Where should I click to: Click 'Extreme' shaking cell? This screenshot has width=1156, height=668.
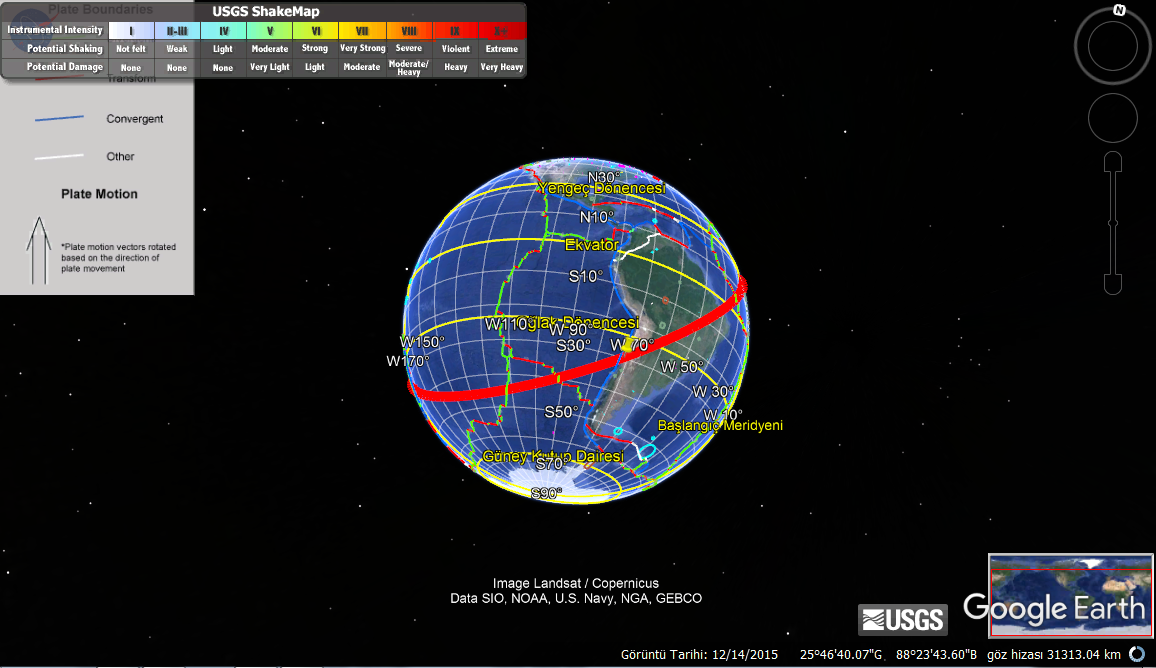[x=501, y=49]
